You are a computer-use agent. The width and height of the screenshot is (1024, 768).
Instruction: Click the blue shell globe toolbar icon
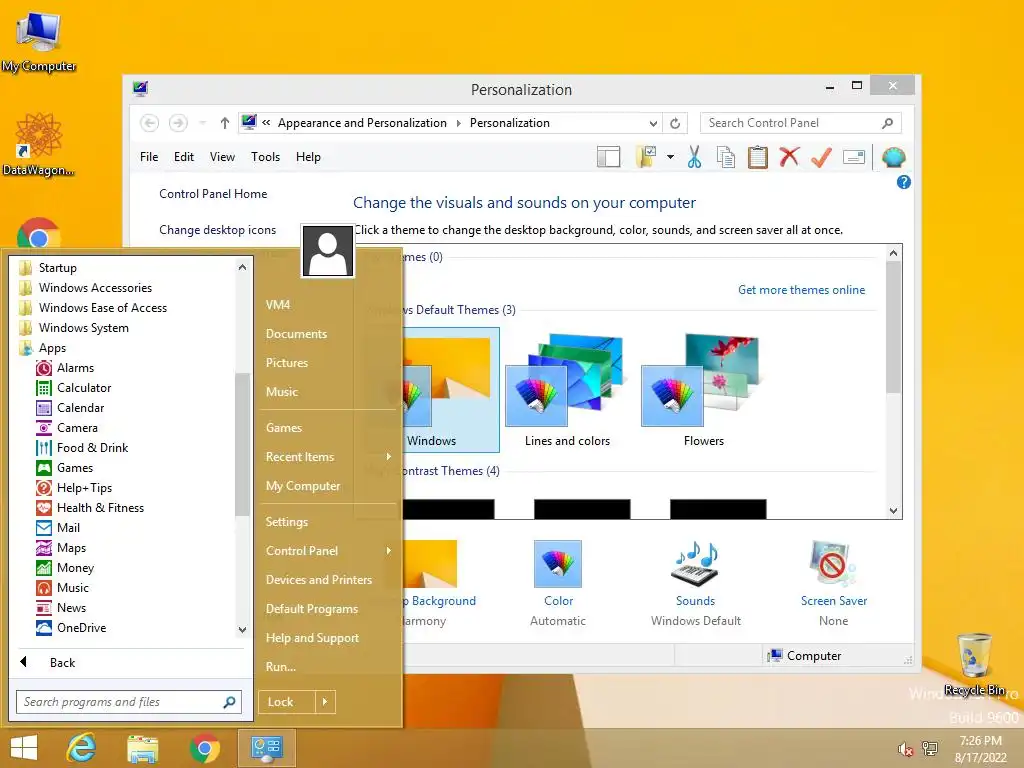[893, 157]
